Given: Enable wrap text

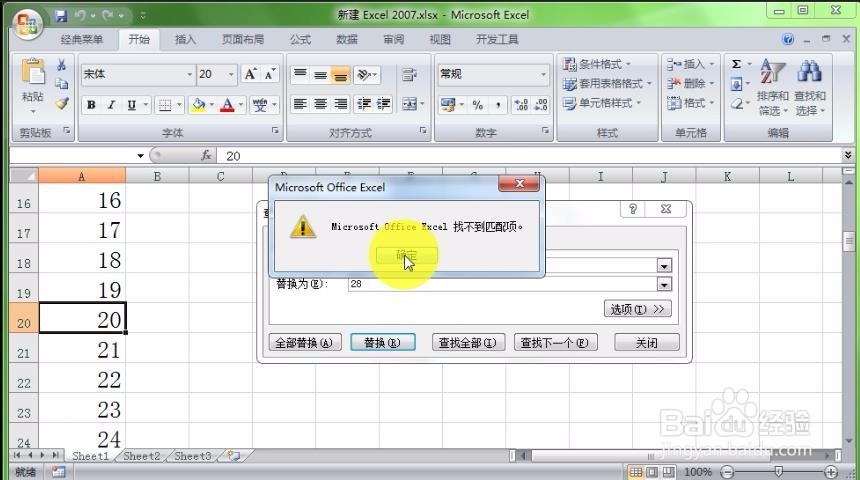Looking at the screenshot, I should (x=409, y=74).
